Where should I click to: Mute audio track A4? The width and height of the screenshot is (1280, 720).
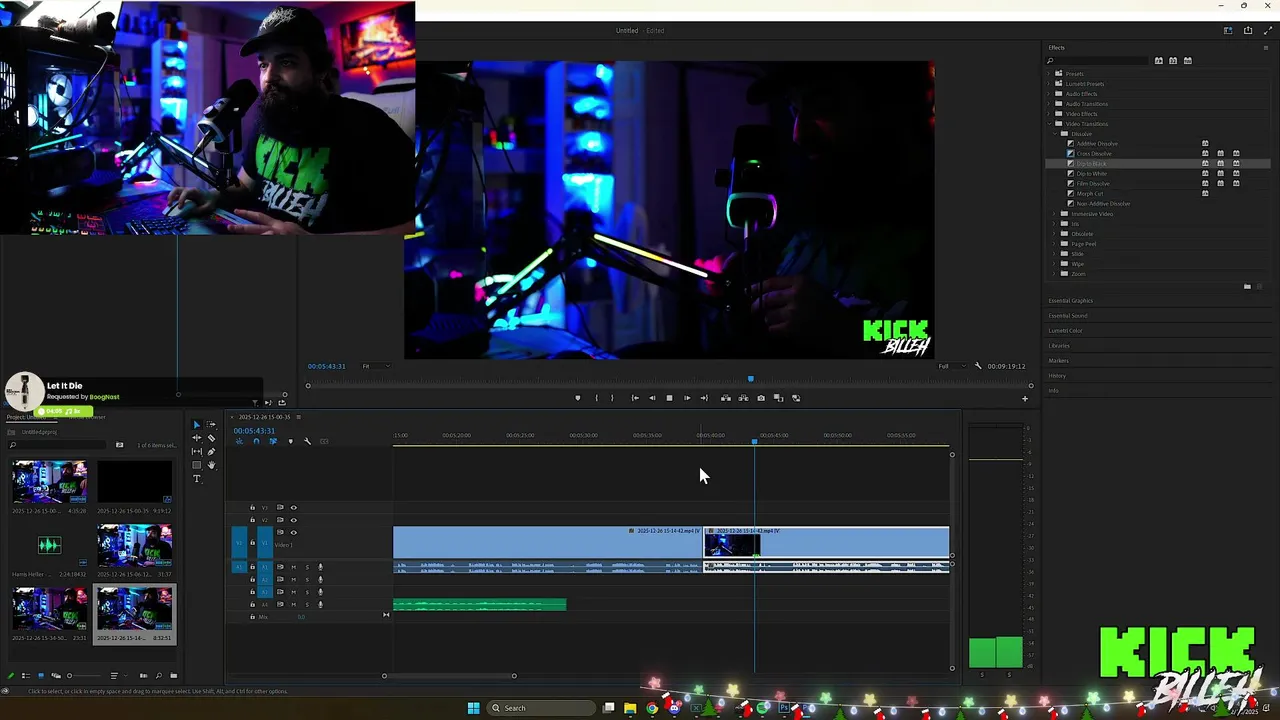coord(294,605)
